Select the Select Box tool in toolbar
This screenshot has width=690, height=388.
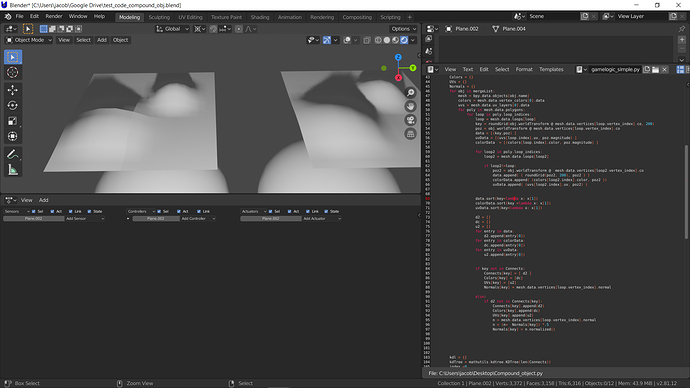pyautogui.click(x=13, y=57)
